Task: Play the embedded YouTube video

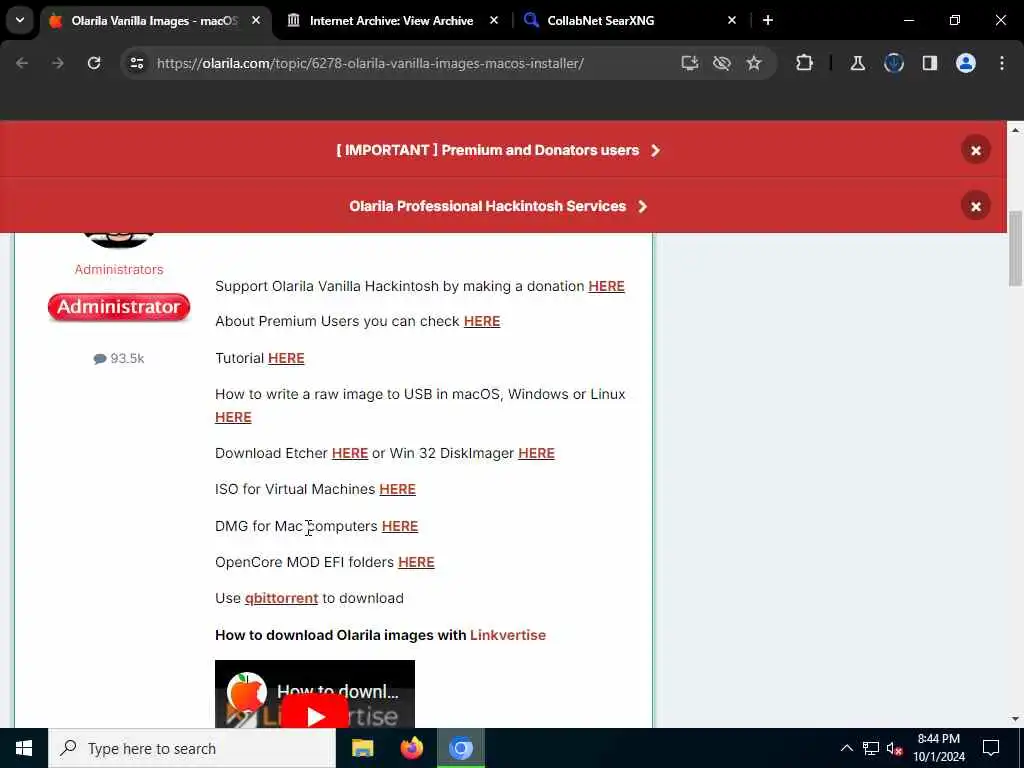Action: (x=315, y=714)
